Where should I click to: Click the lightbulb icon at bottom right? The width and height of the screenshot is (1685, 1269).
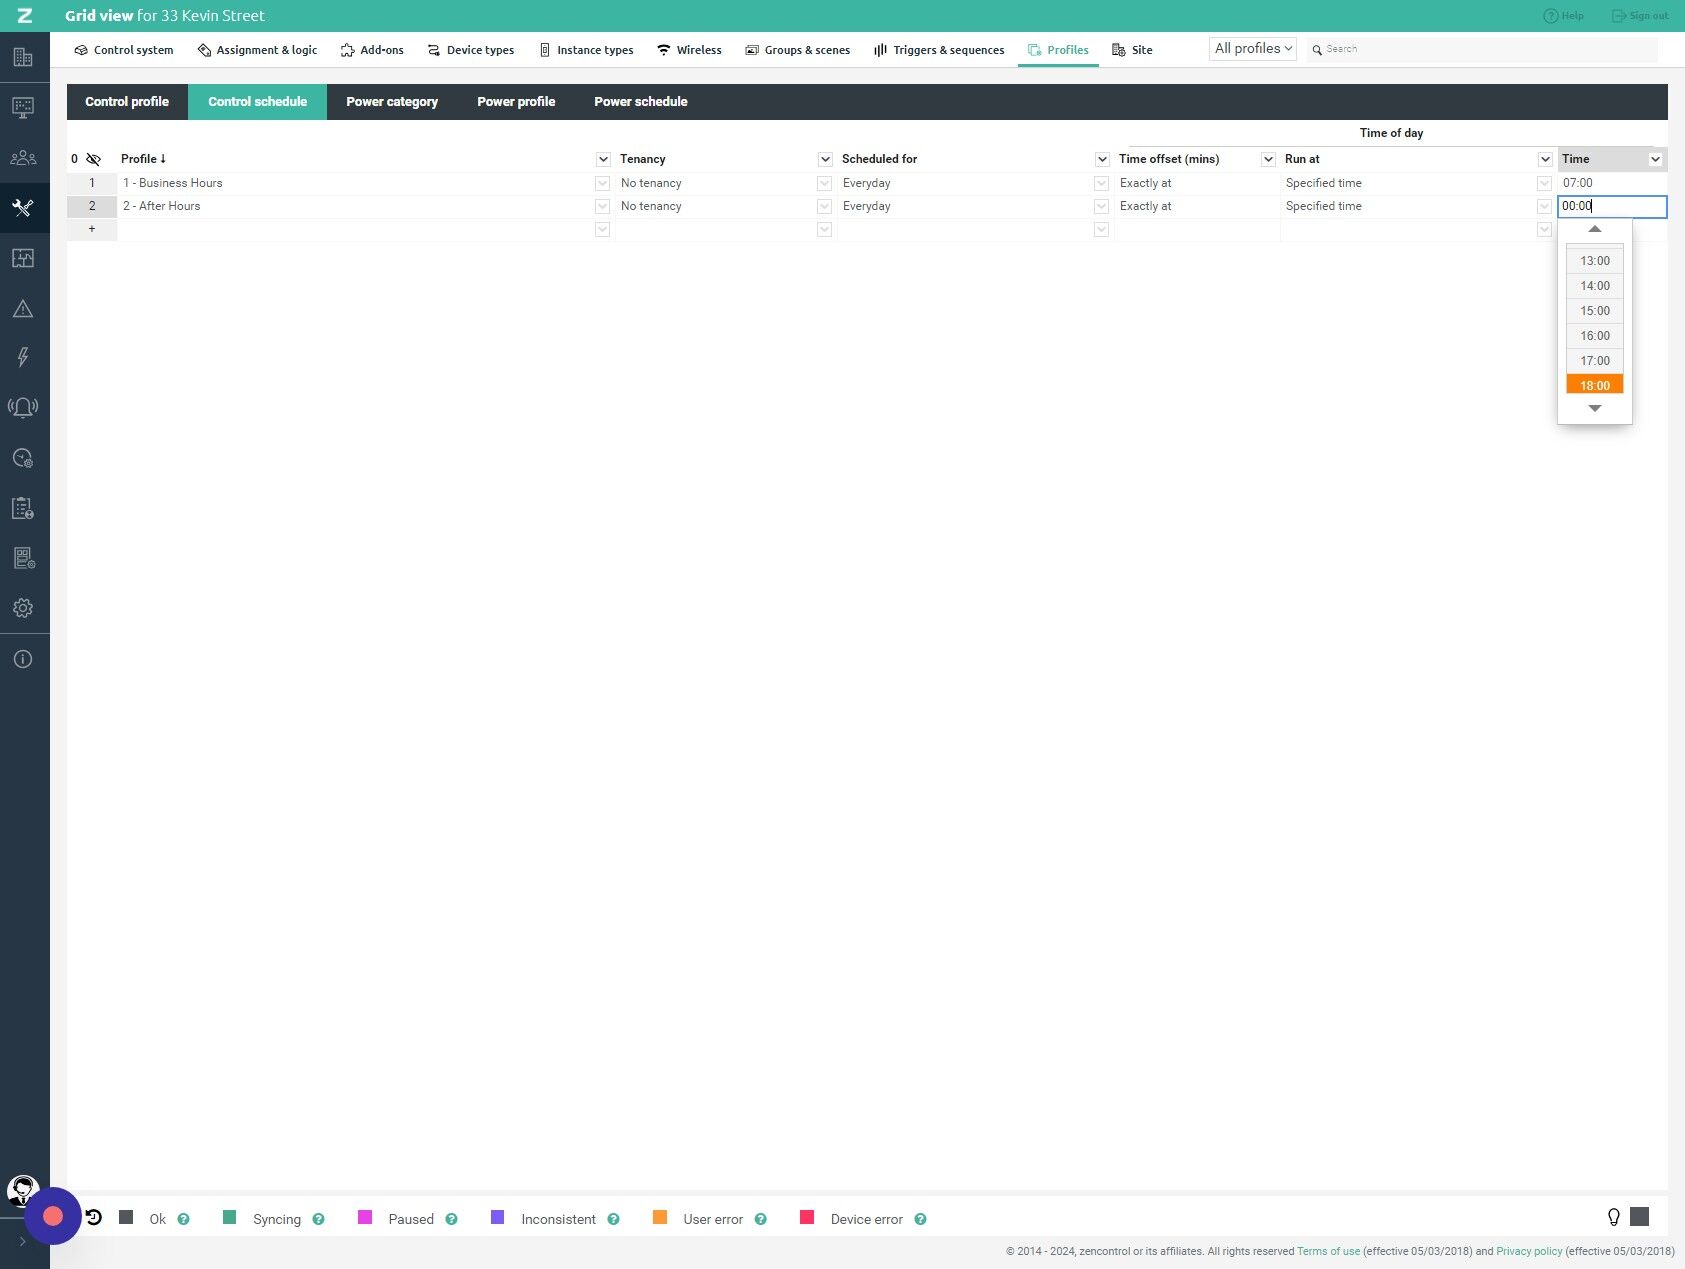click(x=1613, y=1217)
